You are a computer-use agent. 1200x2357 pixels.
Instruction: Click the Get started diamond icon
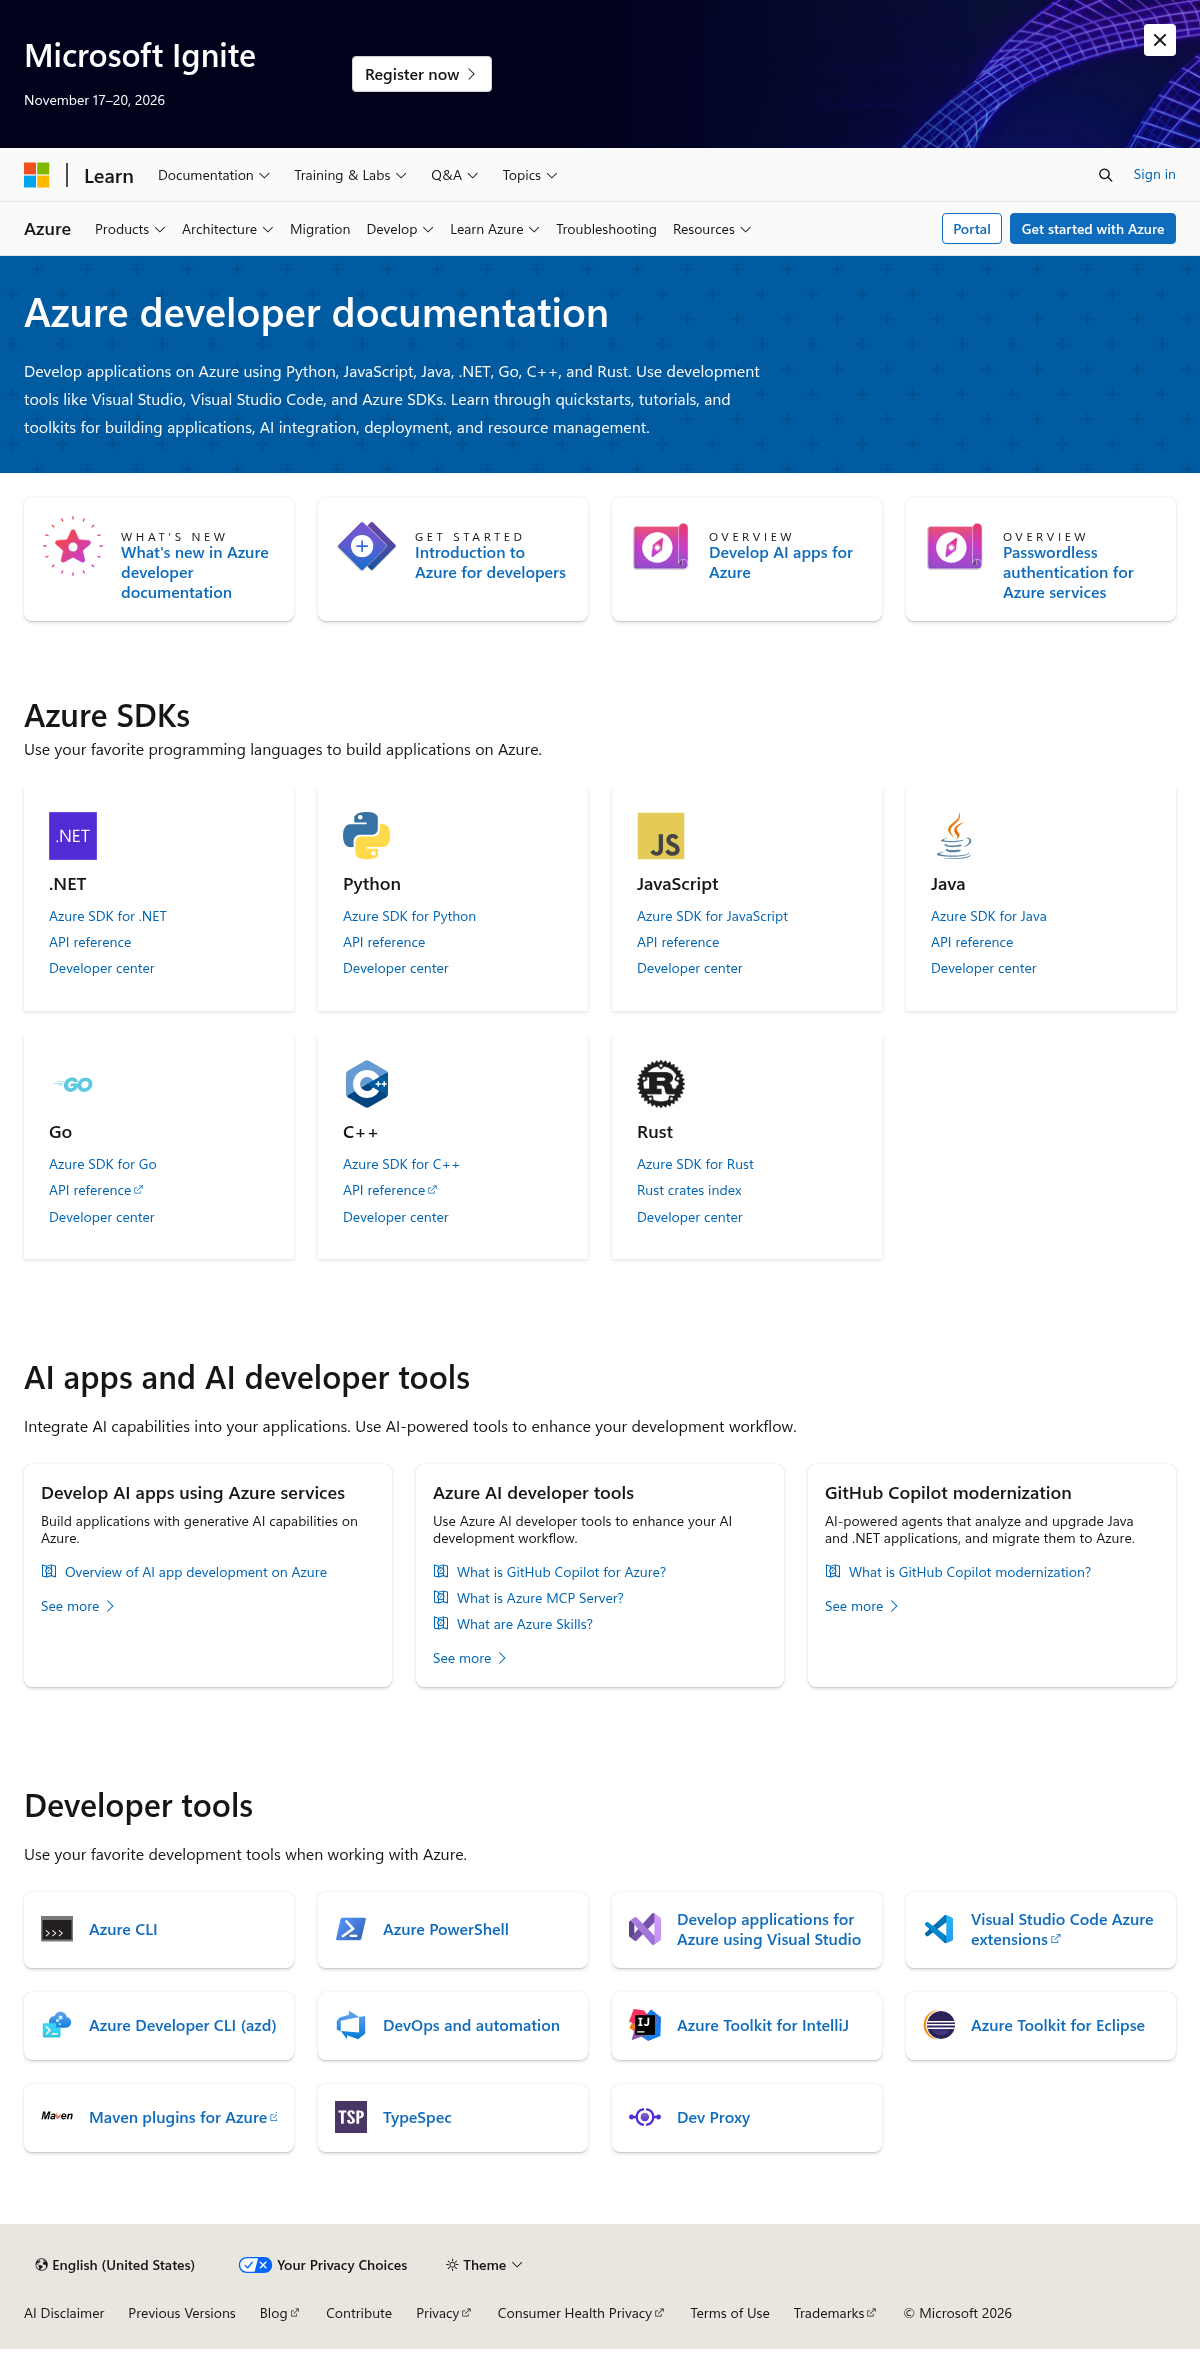tap(367, 546)
